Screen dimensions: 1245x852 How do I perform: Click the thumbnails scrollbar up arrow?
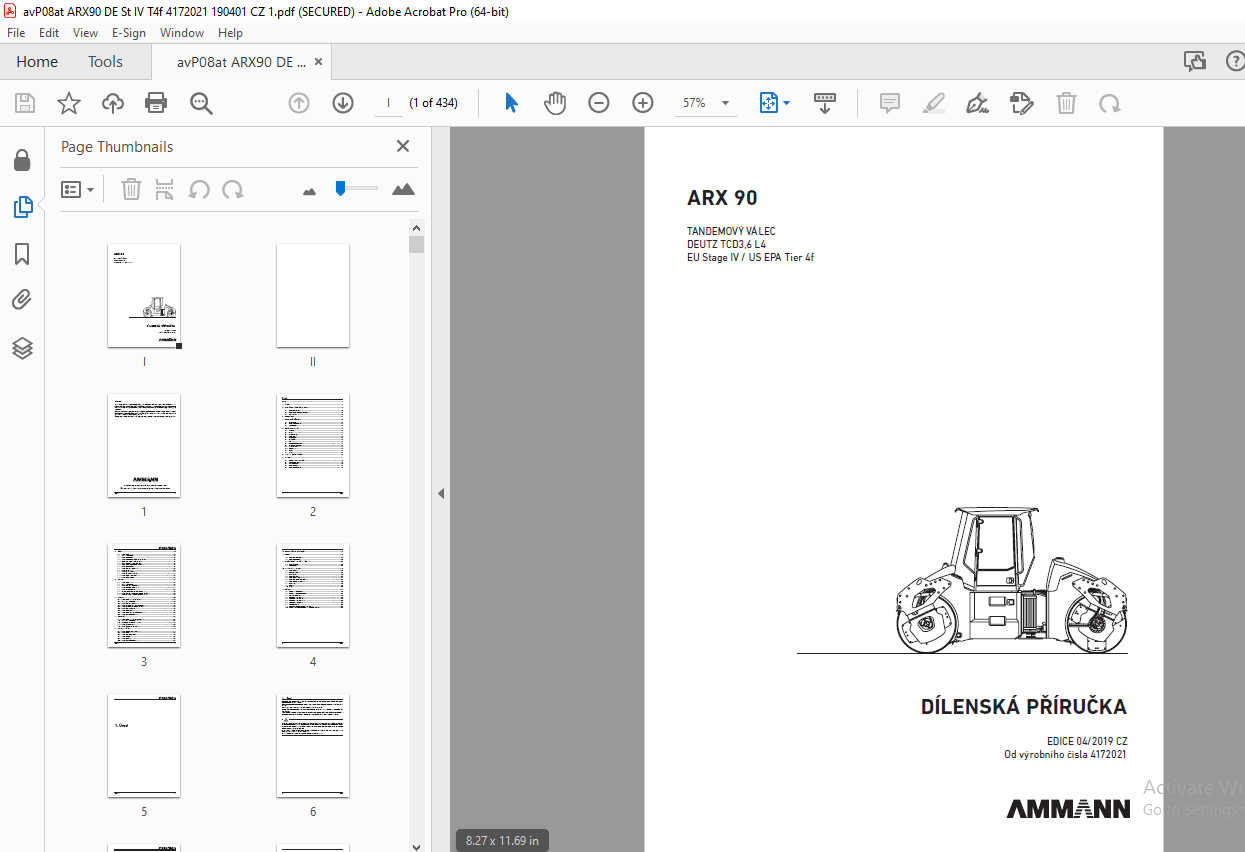[416, 227]
